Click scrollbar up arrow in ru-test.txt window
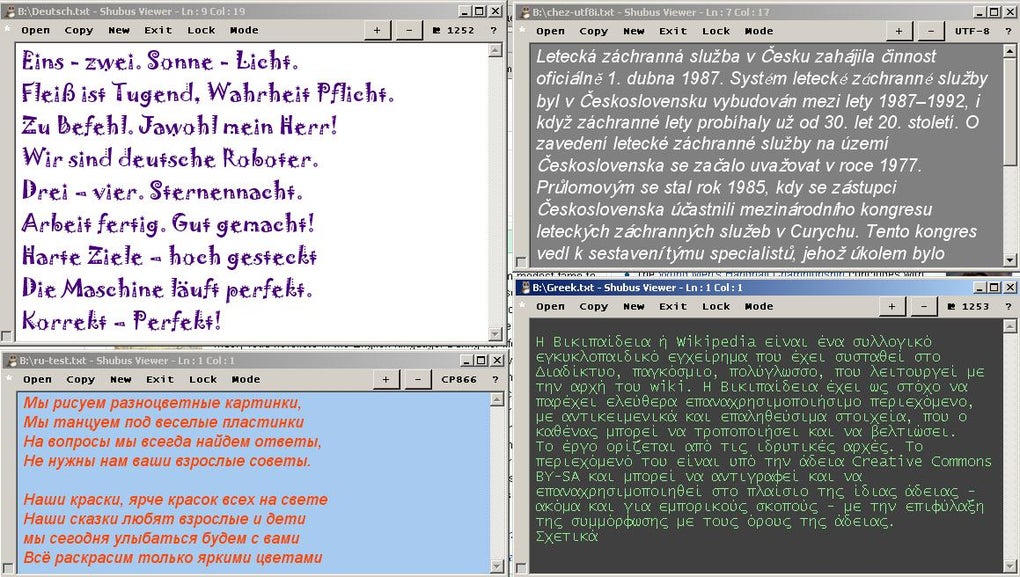The image size is (1020, 577). pyautogui.click(x=497, y=399)
